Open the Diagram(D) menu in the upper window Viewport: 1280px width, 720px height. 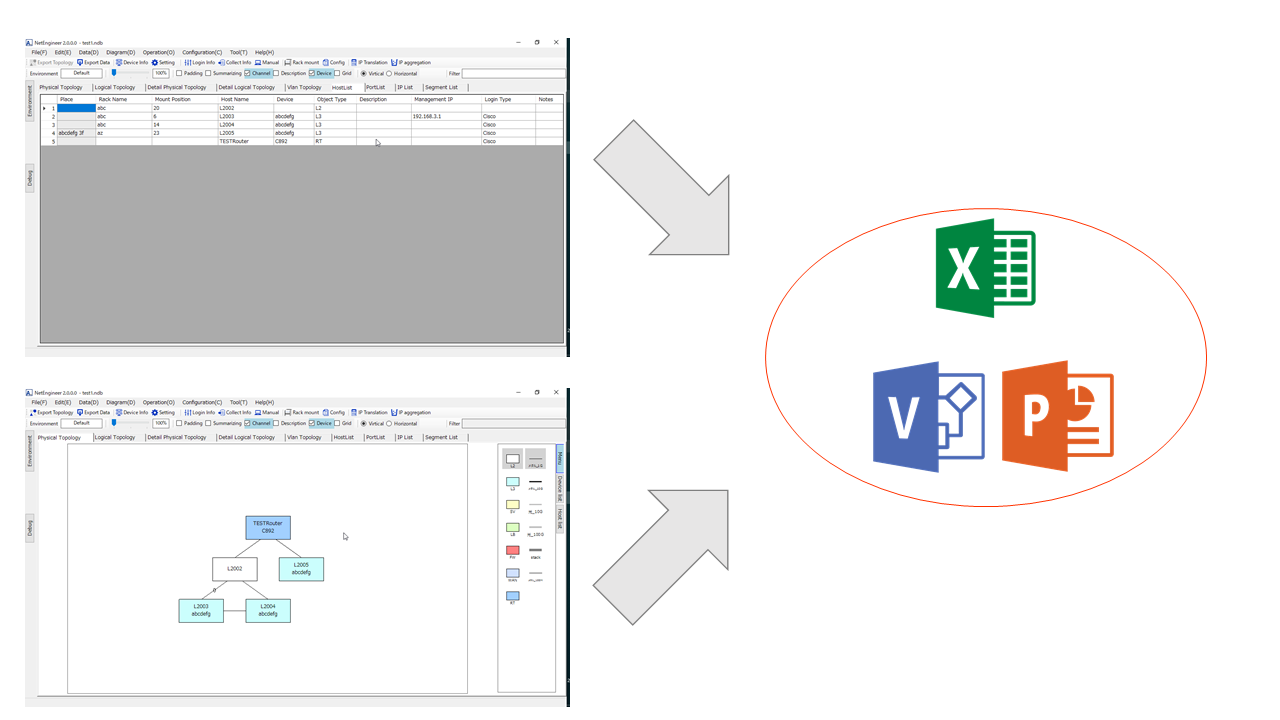(x=120, y=52)
